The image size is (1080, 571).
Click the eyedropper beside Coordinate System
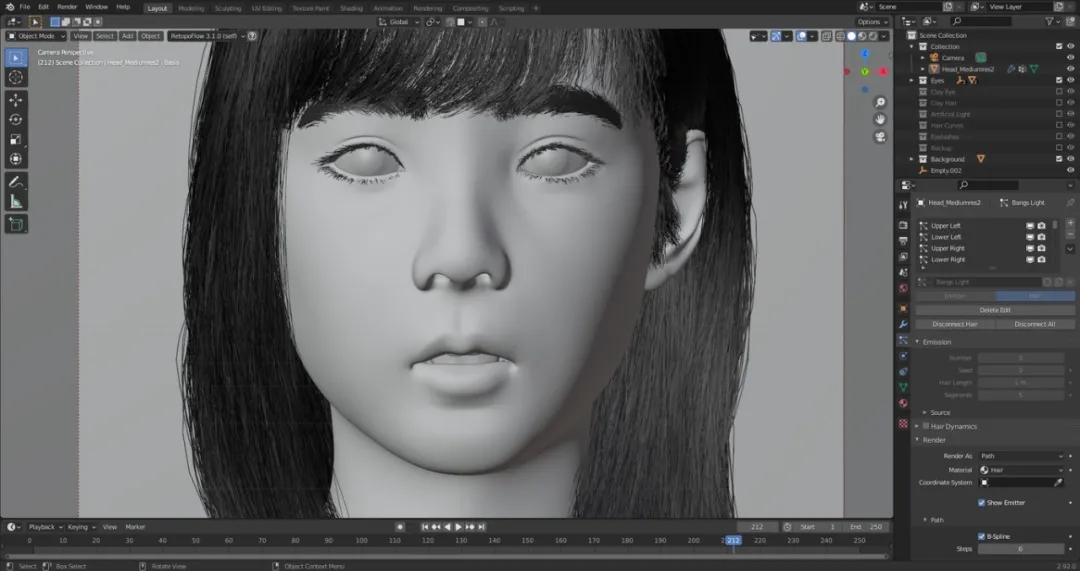[1059, 483]
